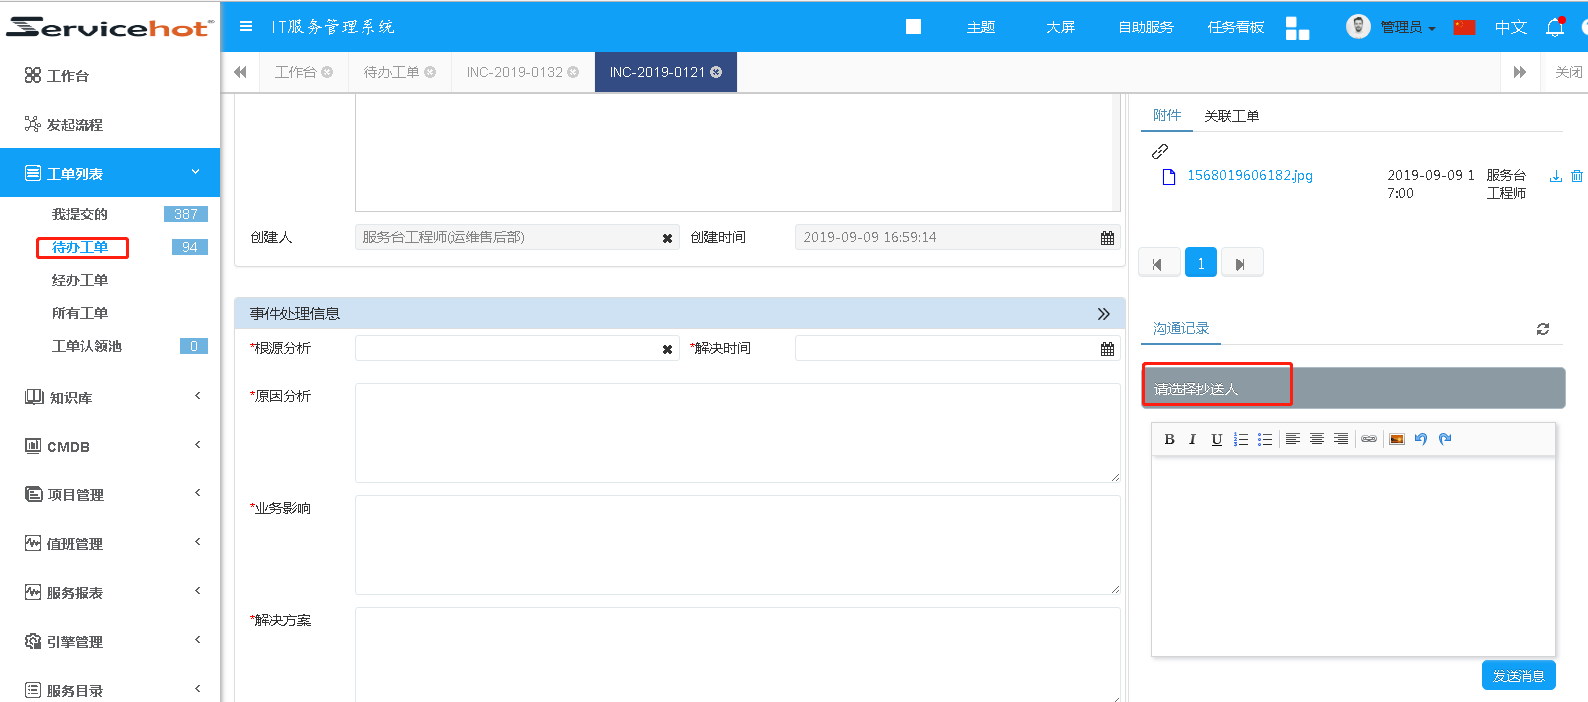This screenshot has height=702, width=1588.
Task: Open the 1568019606182.jpg file link
Action: (1249, 175)
